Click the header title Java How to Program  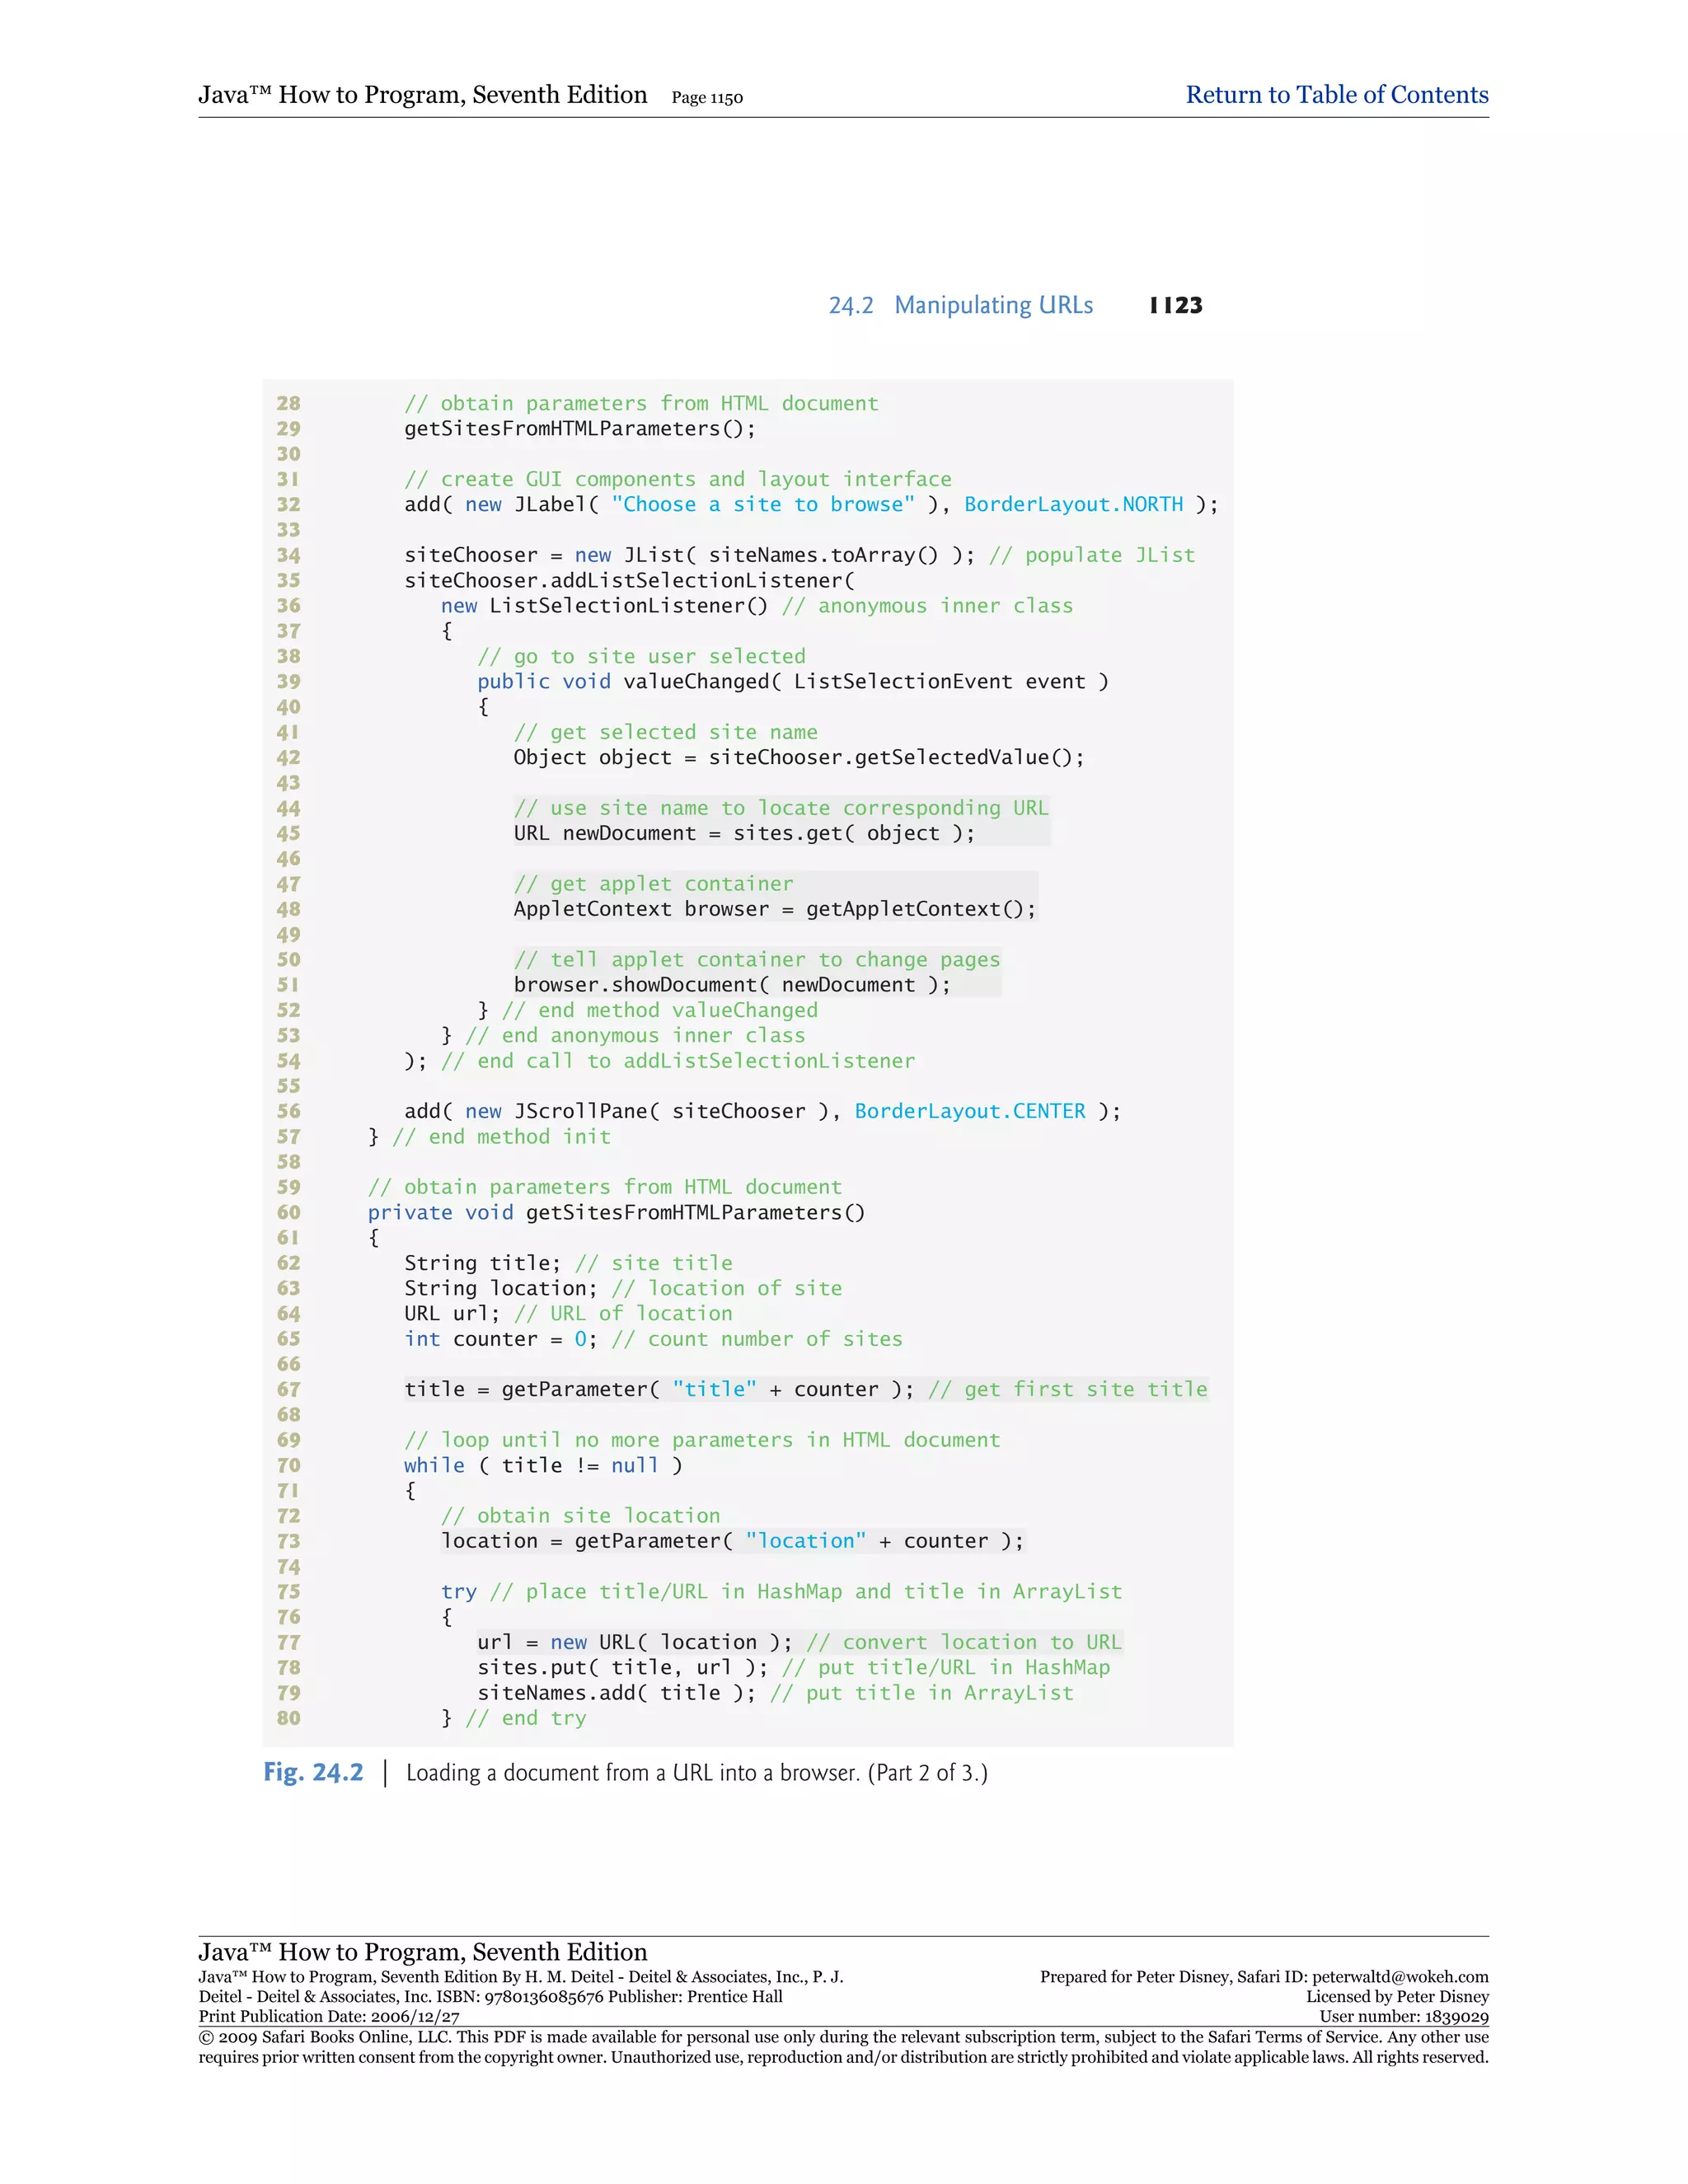(422, 95)
